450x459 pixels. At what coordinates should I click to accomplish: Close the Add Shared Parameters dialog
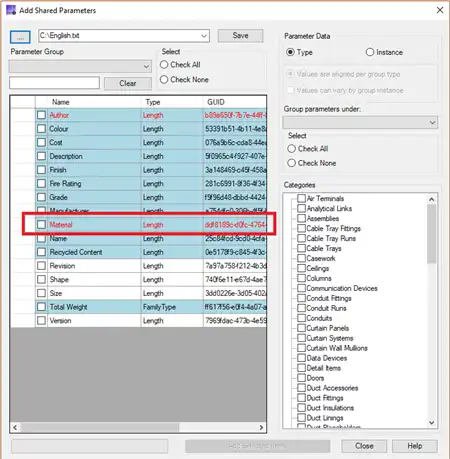[440, 10]
